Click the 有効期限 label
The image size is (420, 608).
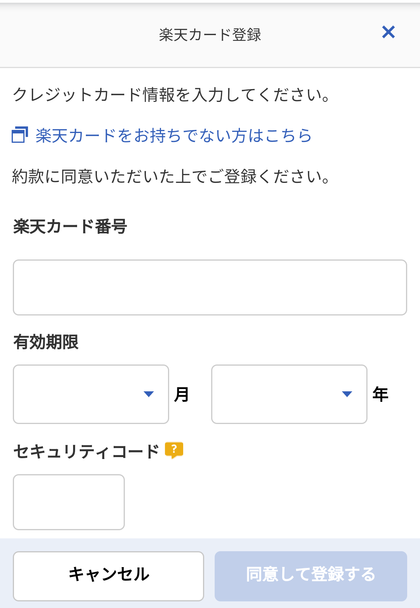46,342
